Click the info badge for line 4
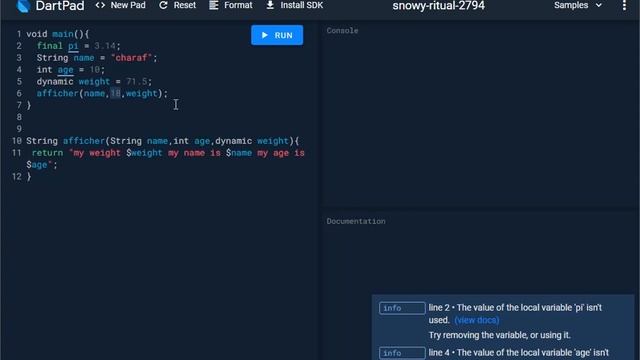The image size is (640, 360). tap(402, 353)
